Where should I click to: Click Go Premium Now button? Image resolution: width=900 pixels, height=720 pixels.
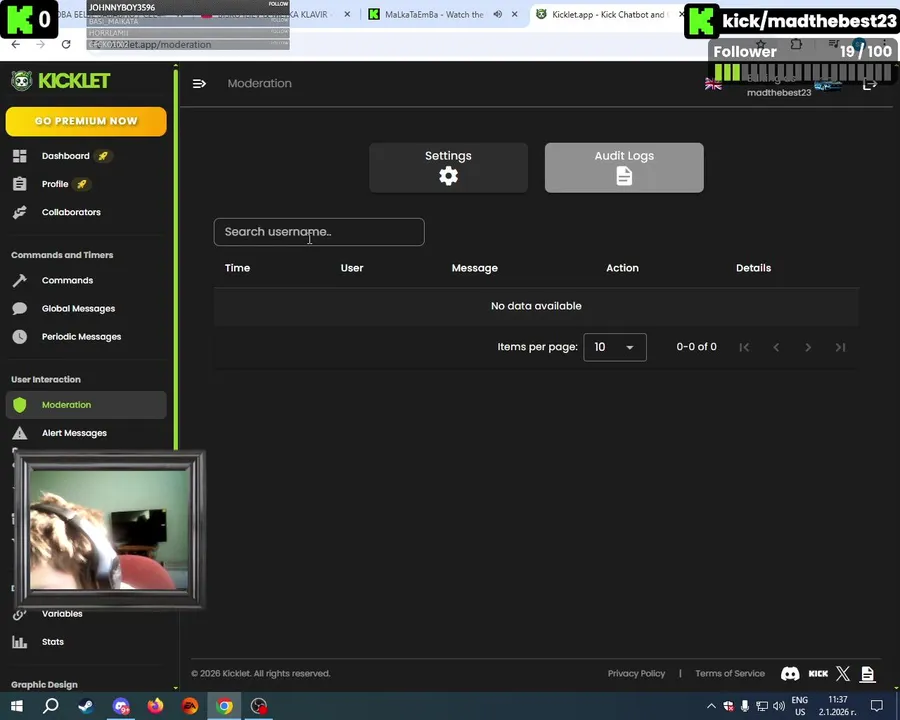[x=86, y=121]
